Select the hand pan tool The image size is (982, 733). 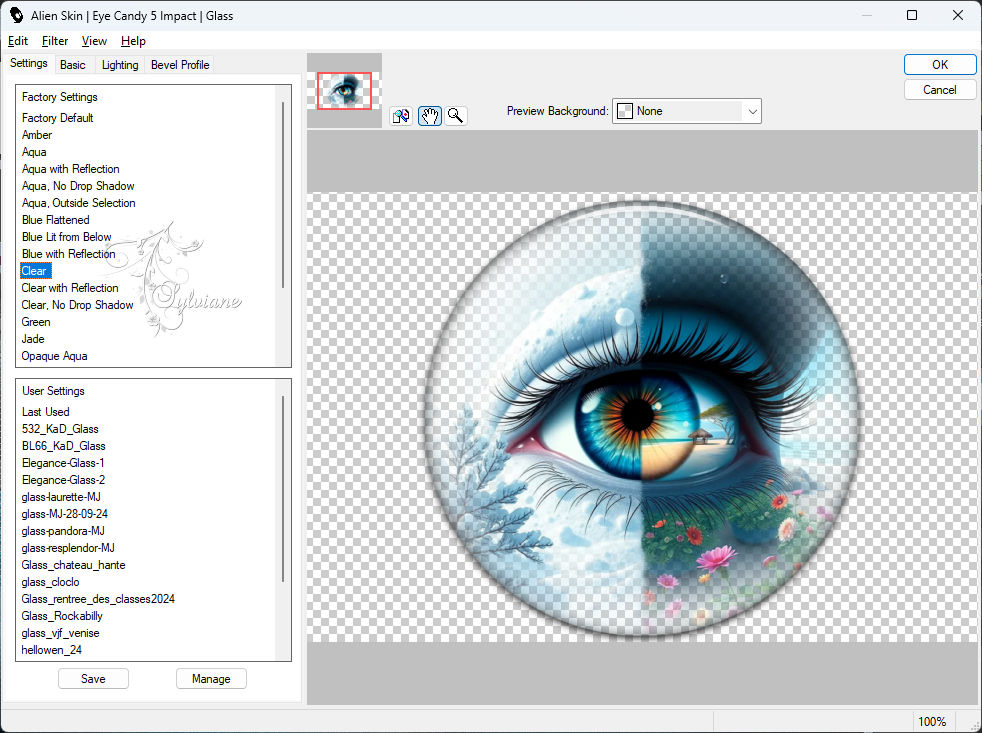[x=430, y=116]
